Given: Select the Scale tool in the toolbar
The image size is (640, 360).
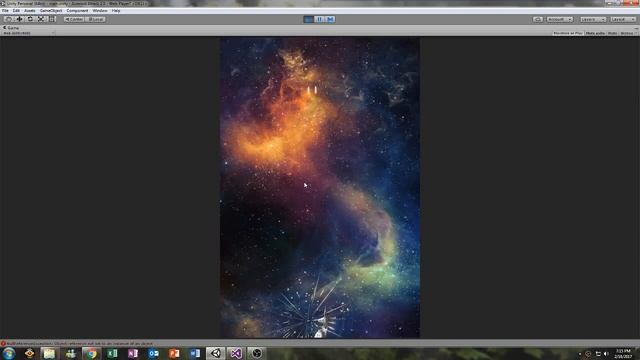Looking at the screenshot, I should click(x=41, y=19).
